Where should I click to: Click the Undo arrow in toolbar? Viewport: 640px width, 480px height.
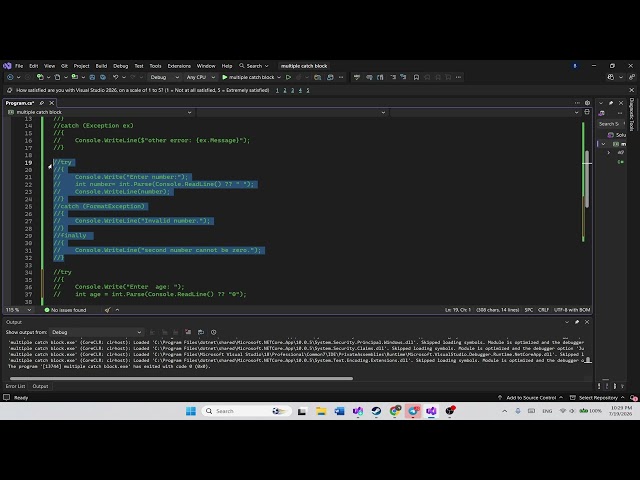click(116, 77)
